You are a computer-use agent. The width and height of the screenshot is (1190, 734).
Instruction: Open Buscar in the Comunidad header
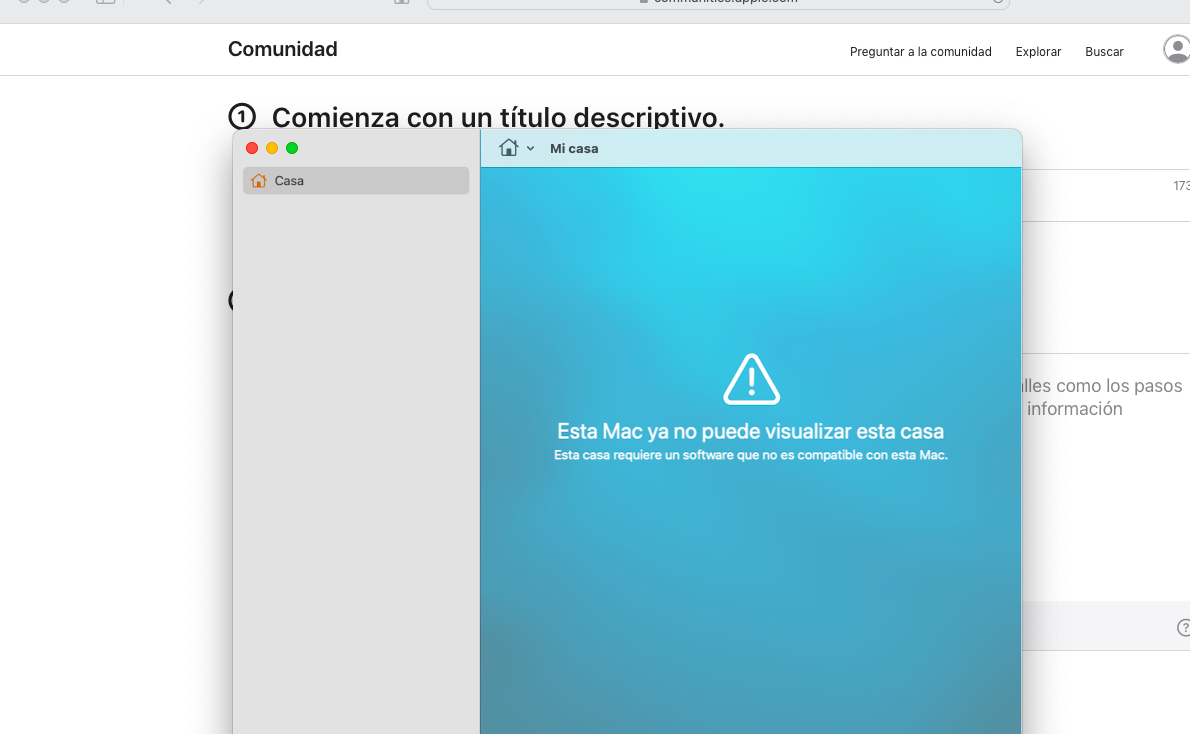click(x=1104, y=52)
